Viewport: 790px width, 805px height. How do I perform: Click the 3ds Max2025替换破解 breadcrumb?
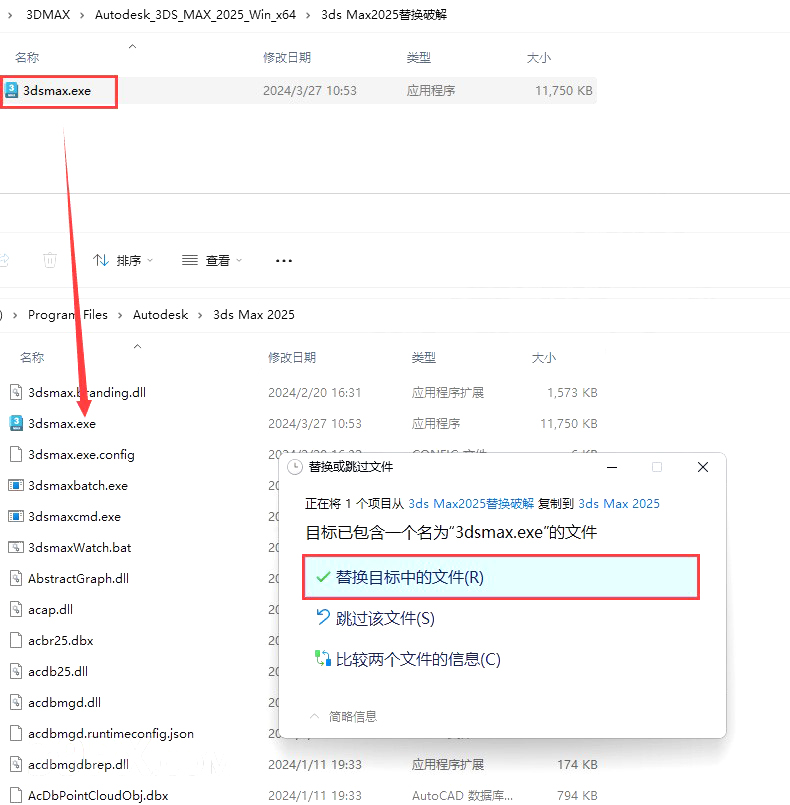pos(384,15)
